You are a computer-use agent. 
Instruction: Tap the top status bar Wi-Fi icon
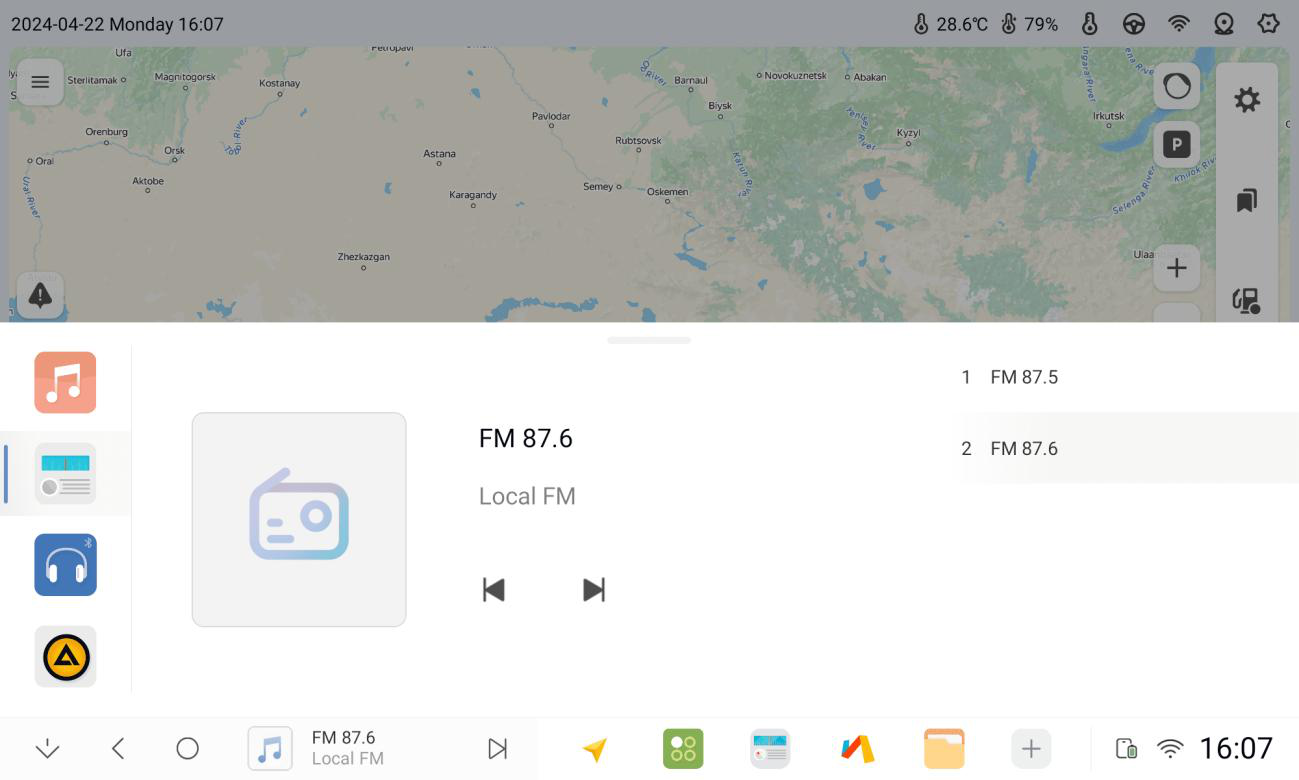pyautogui.click(x=1179, y=24)
